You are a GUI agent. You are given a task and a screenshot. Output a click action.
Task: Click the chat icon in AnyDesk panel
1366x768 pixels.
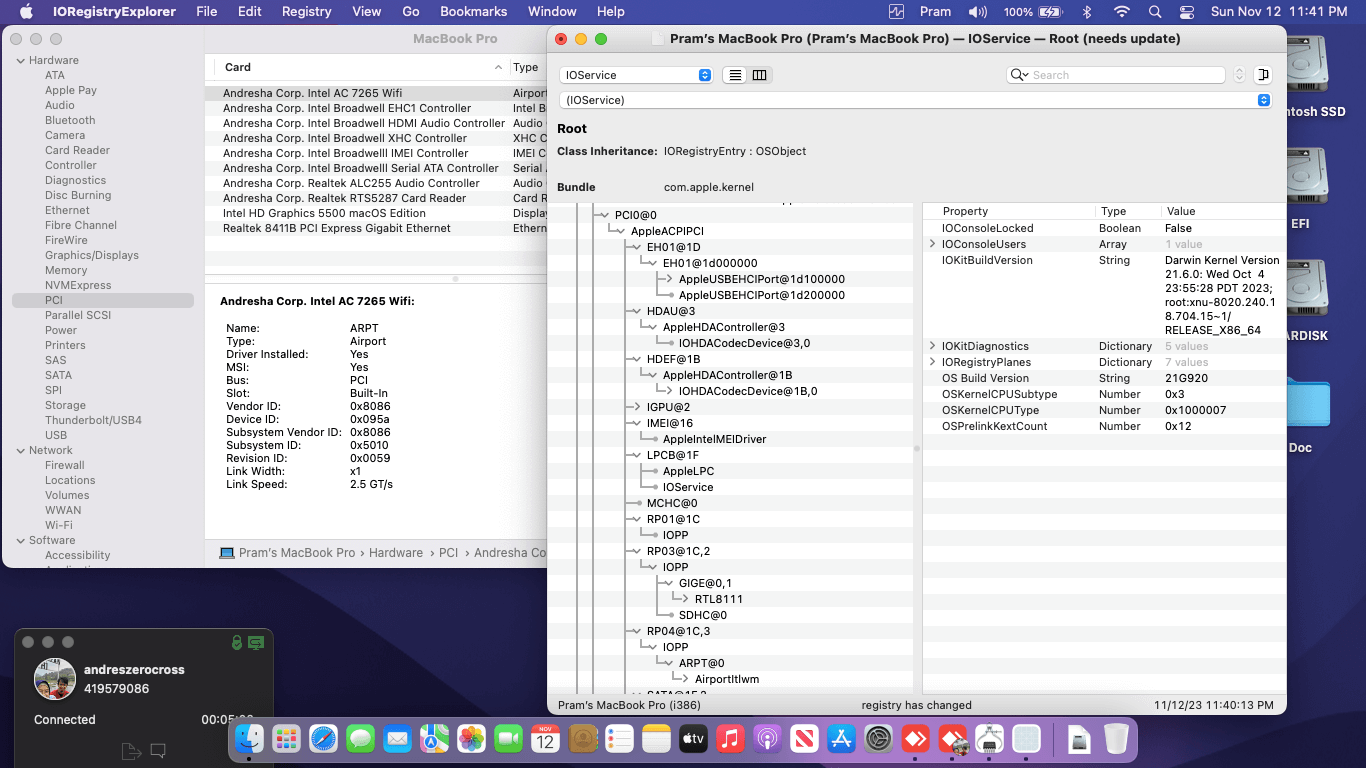click(x=157, y=750)
